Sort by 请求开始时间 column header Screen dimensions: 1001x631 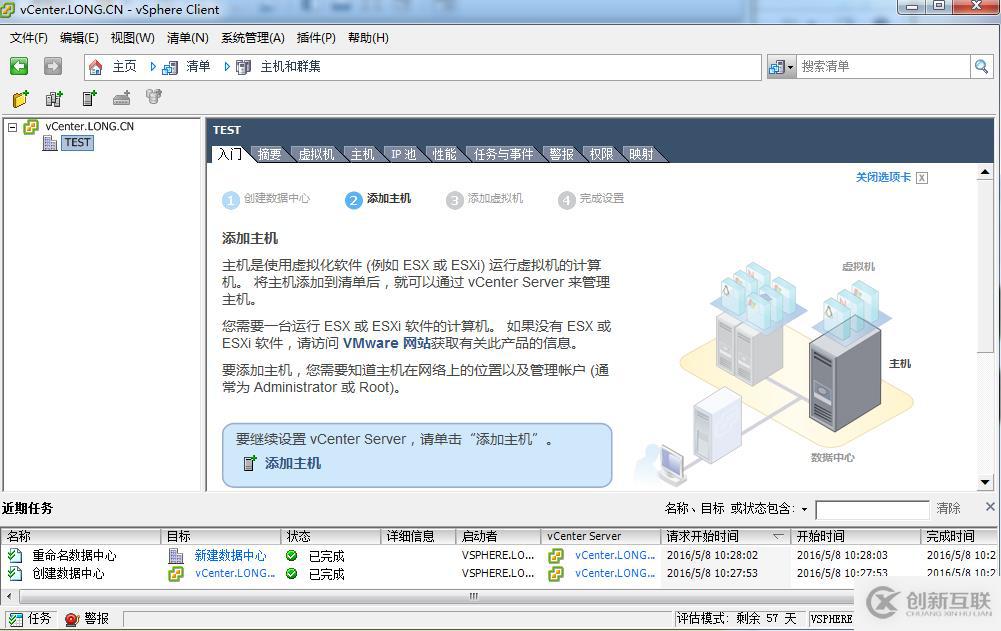tap(725, 536)
